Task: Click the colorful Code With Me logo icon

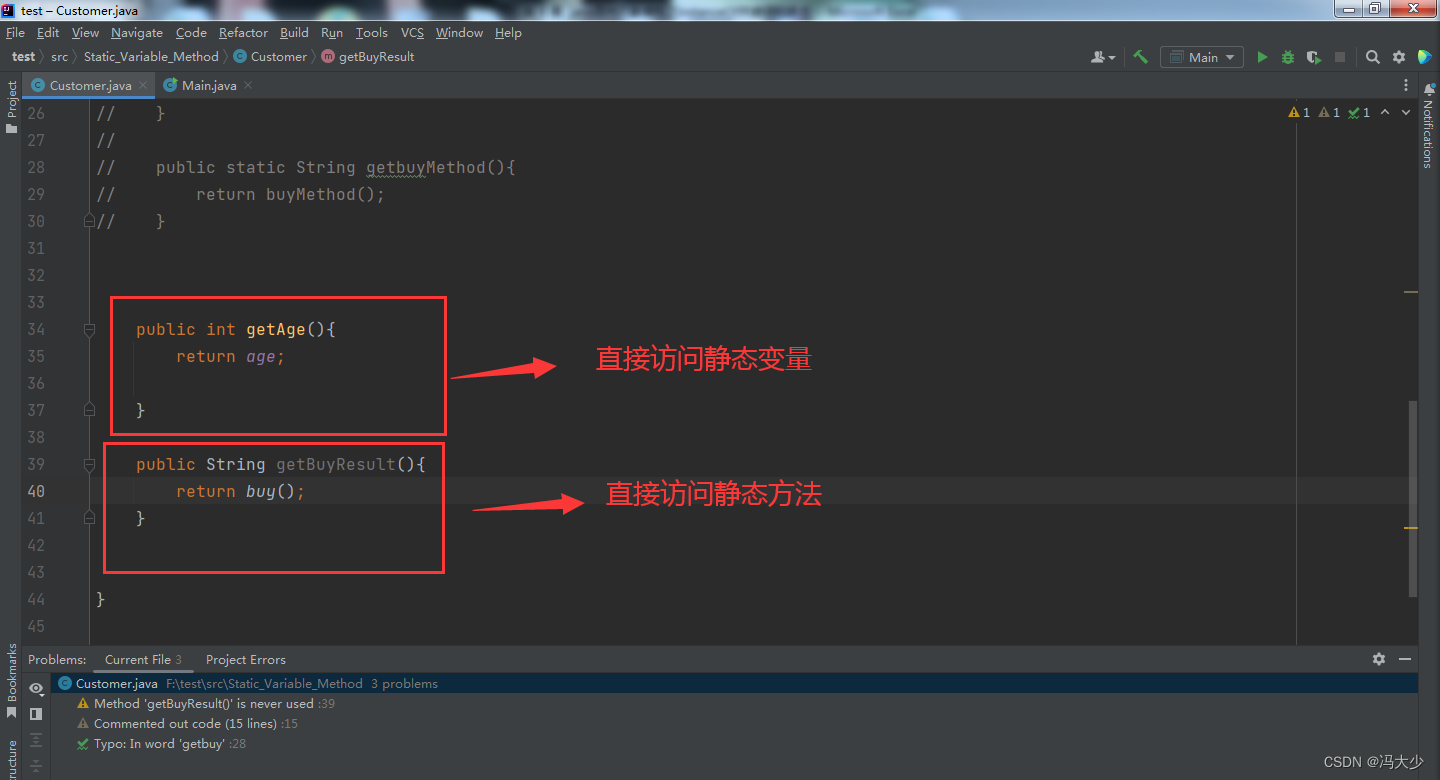Action: click(x=1424, y=57)
